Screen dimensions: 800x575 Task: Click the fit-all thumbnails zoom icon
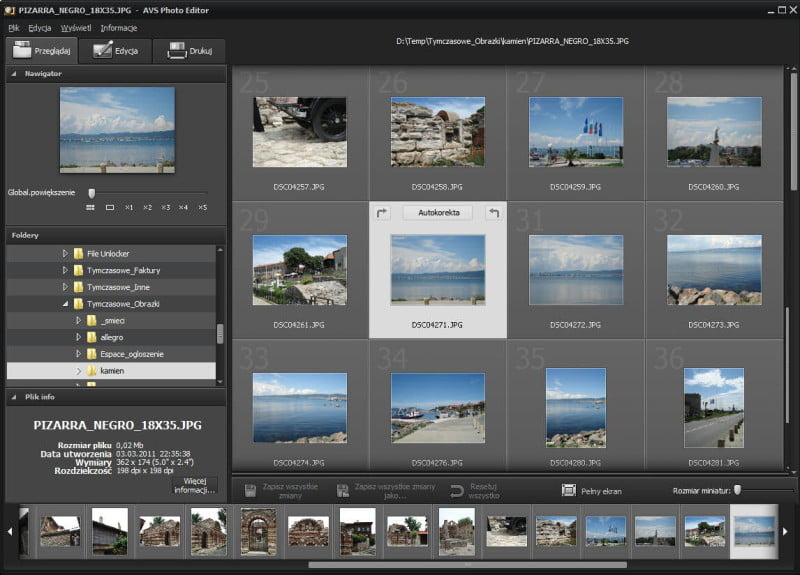click(90, 208)
